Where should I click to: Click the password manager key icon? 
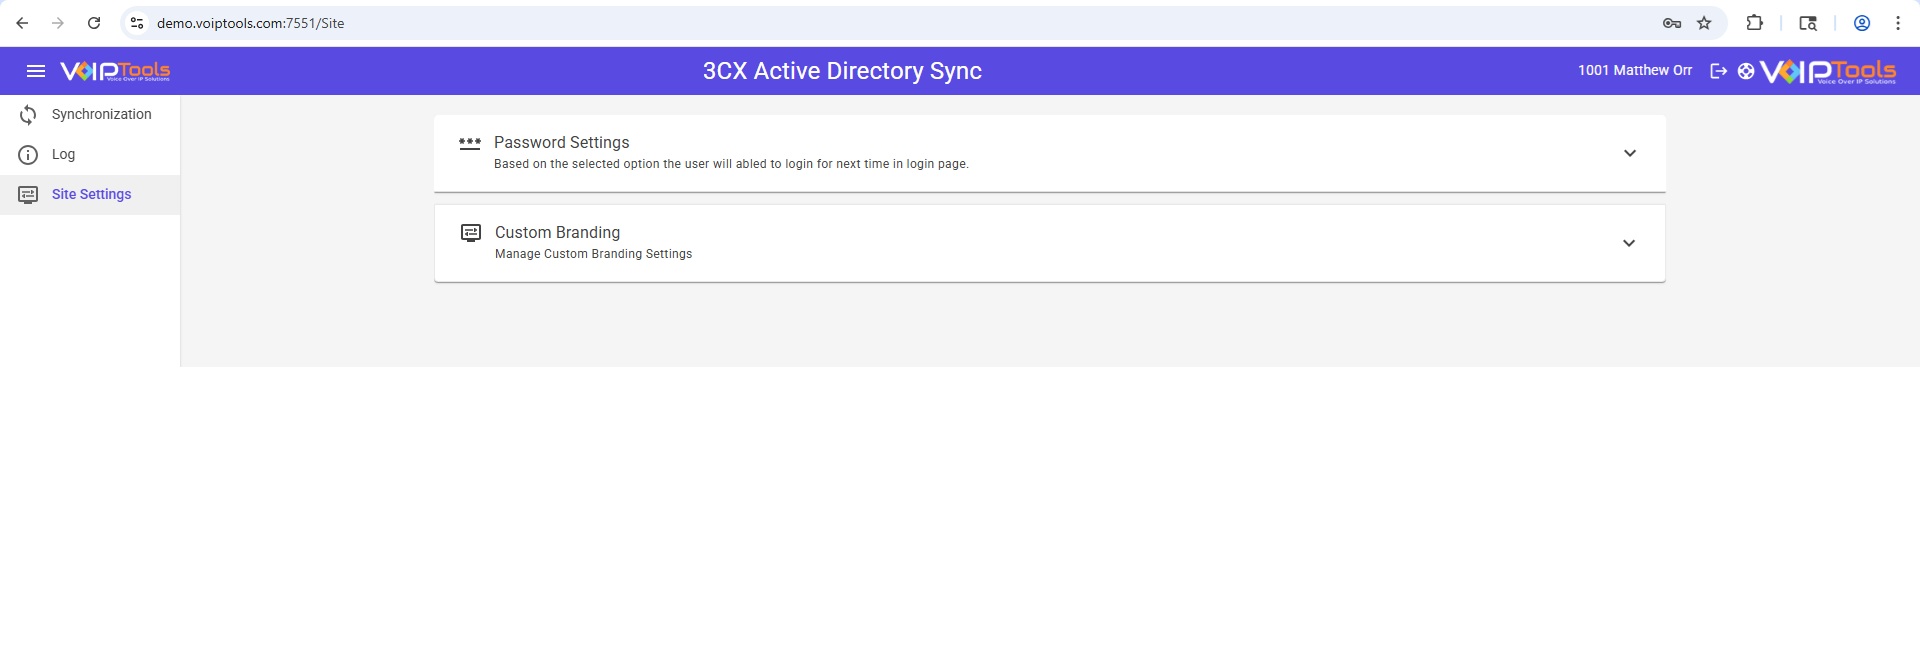[1671, 23]
